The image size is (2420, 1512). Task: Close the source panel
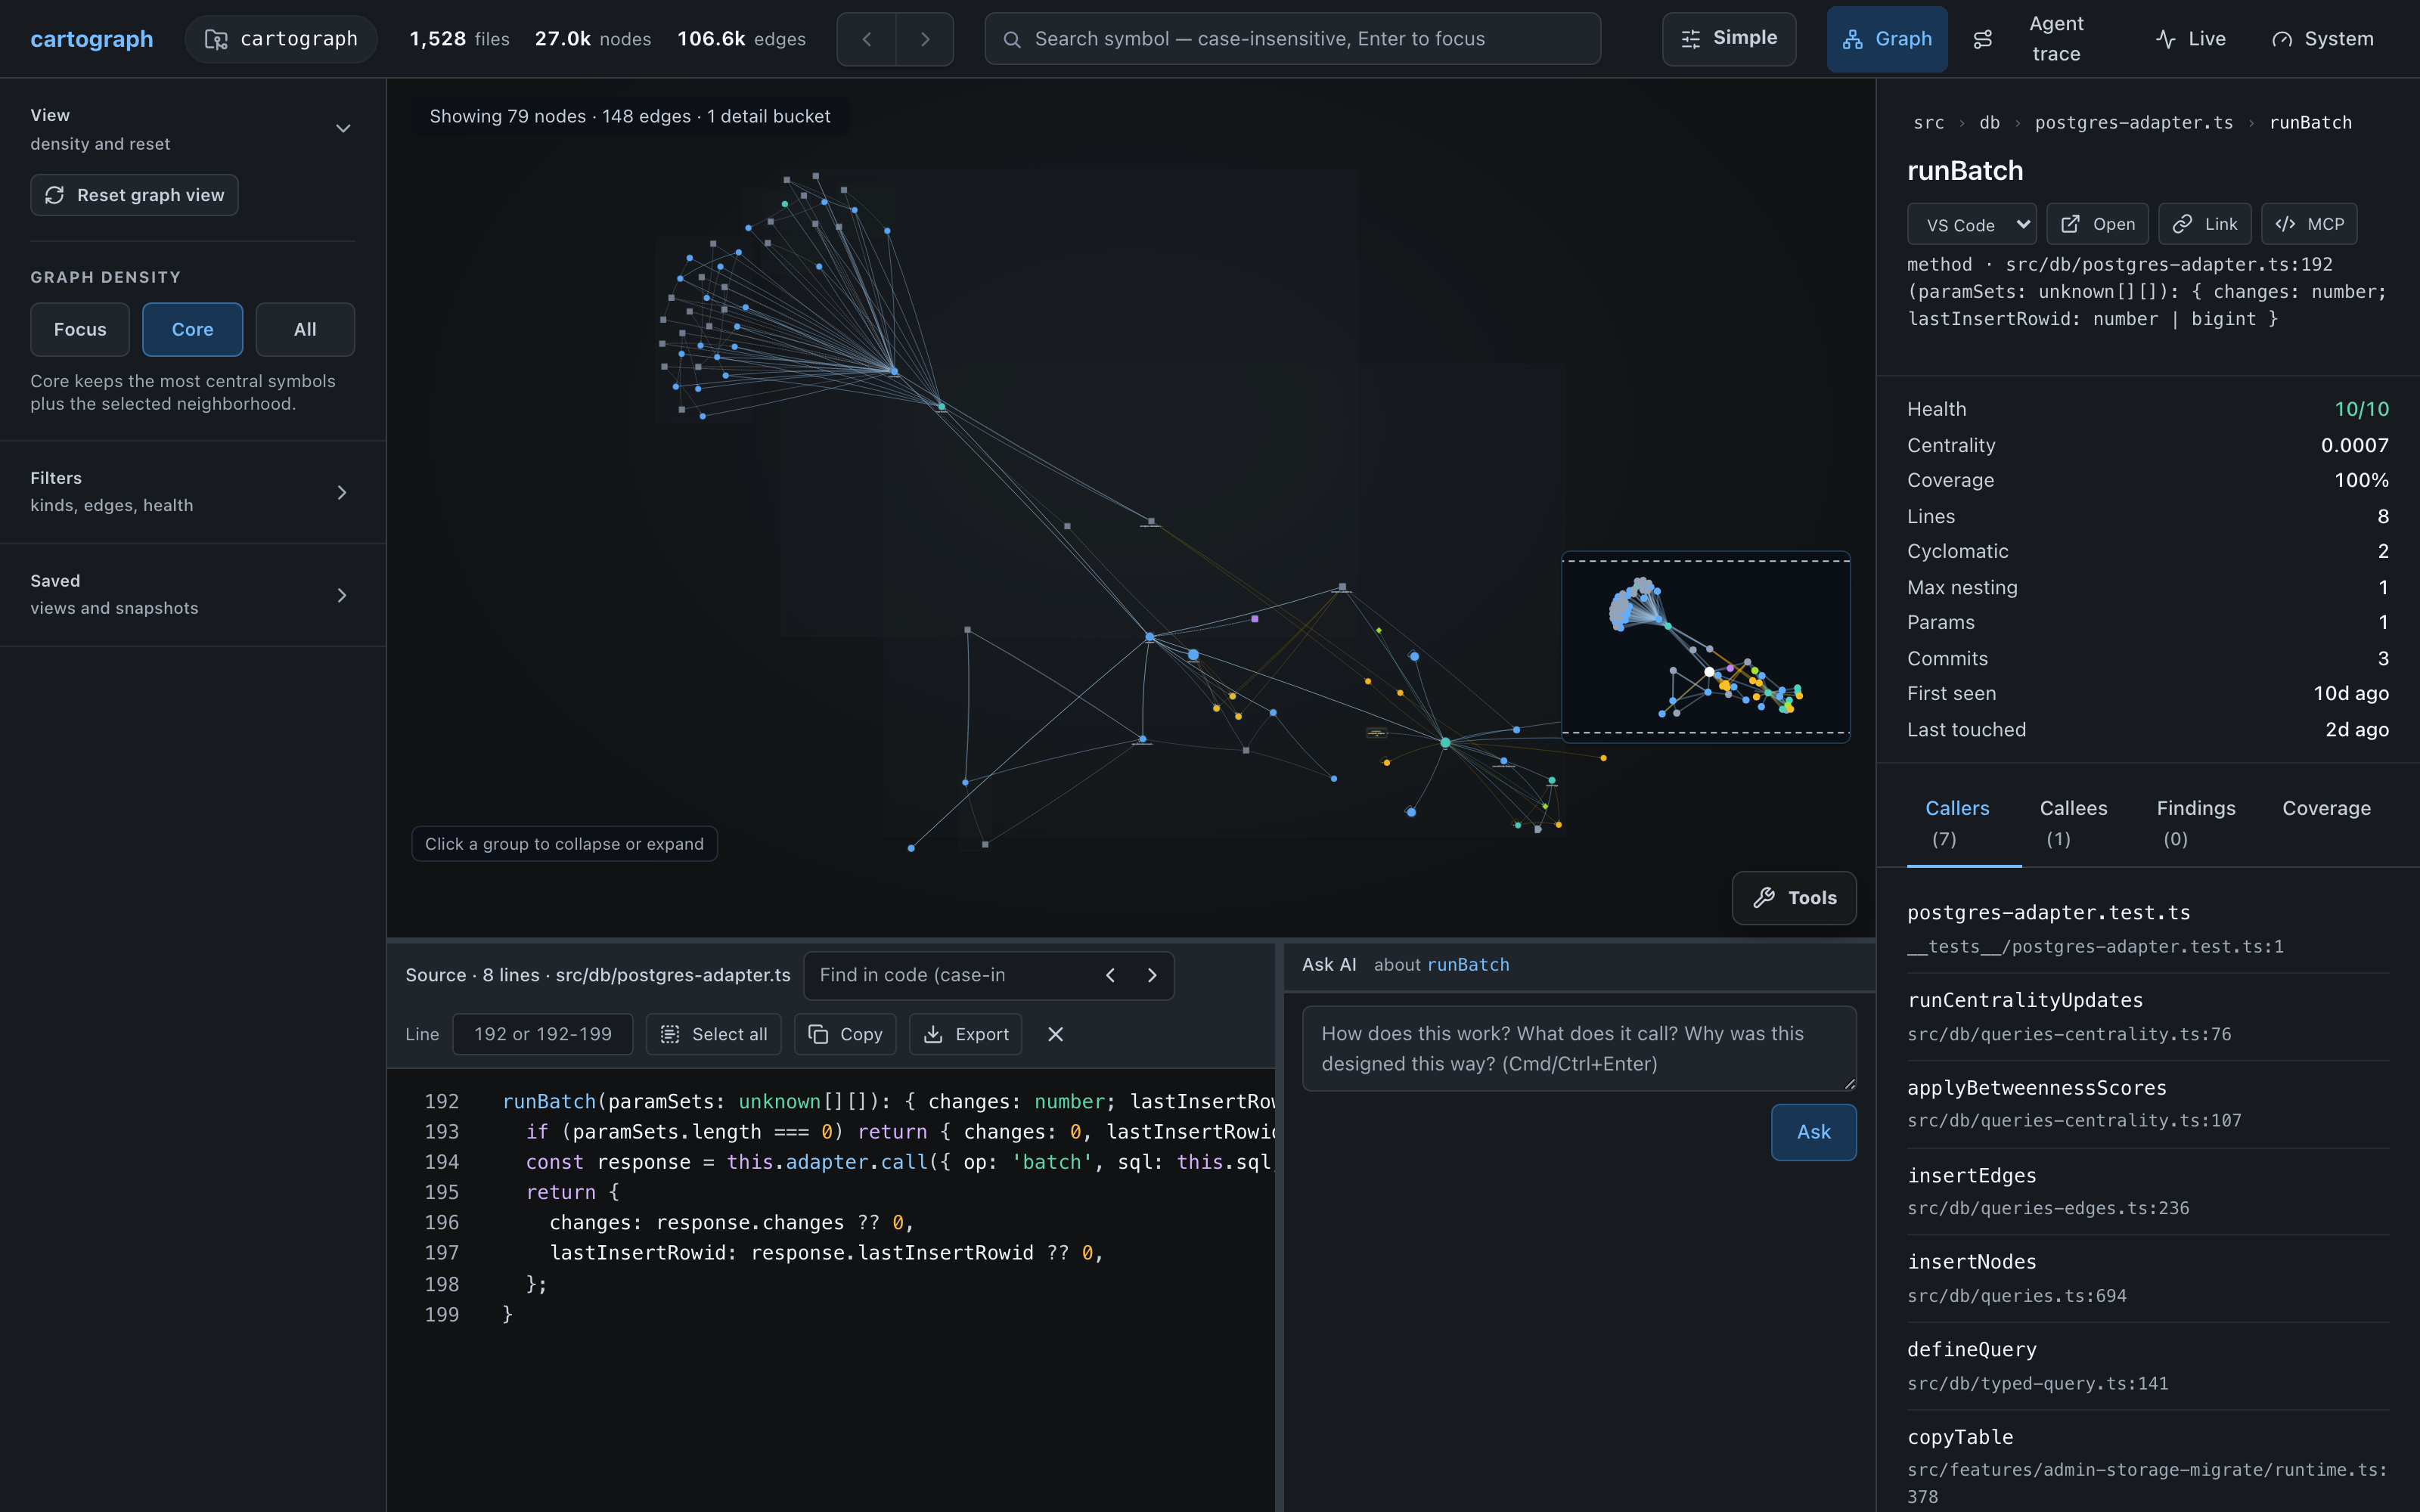(x=1055, y=1034)
